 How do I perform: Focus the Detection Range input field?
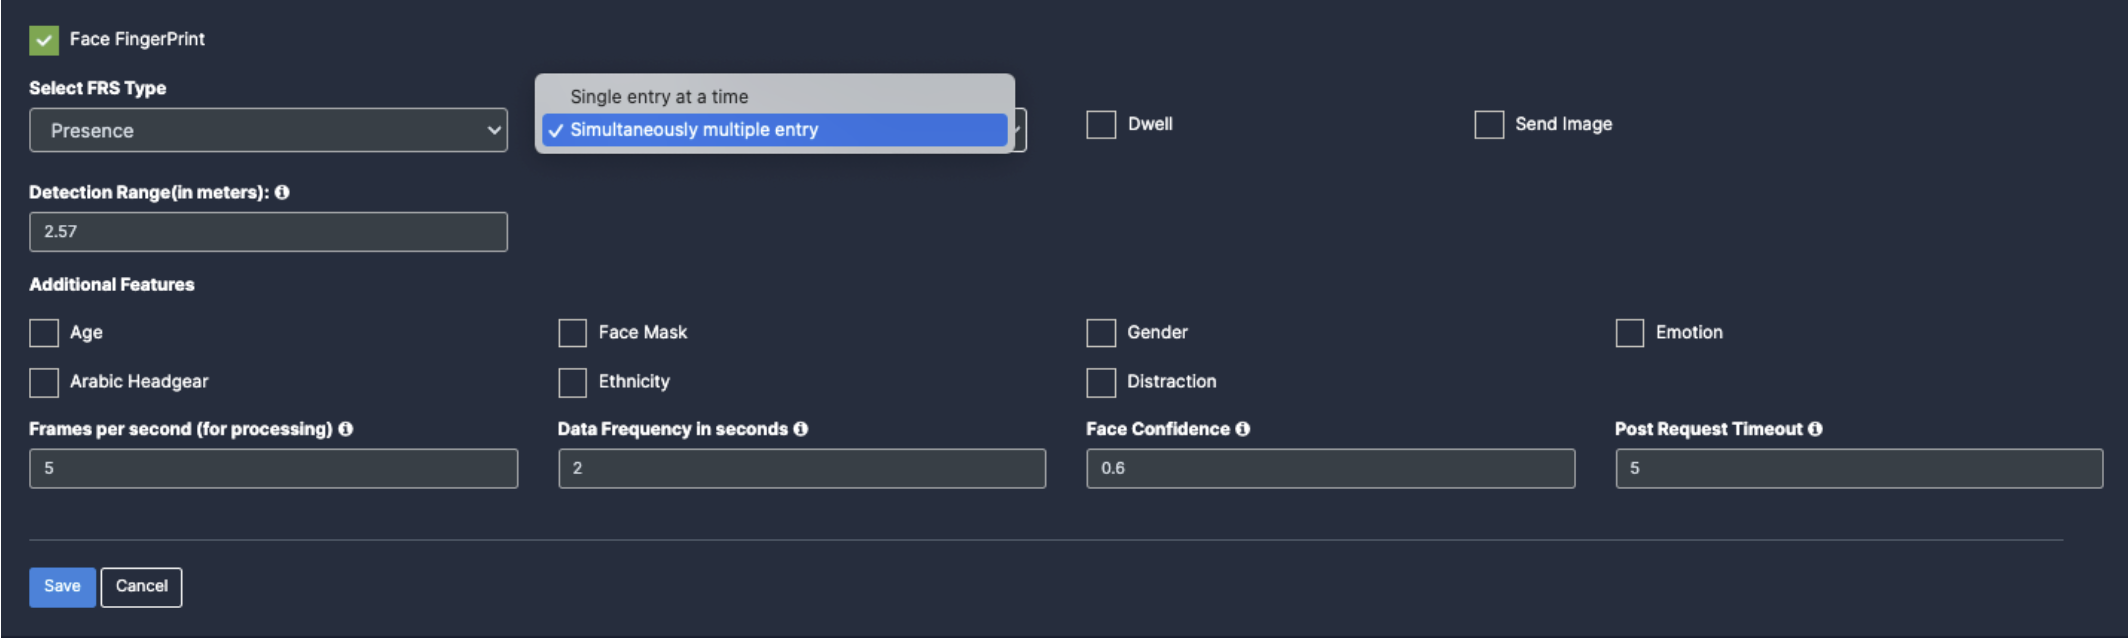(x=268, y=232)
